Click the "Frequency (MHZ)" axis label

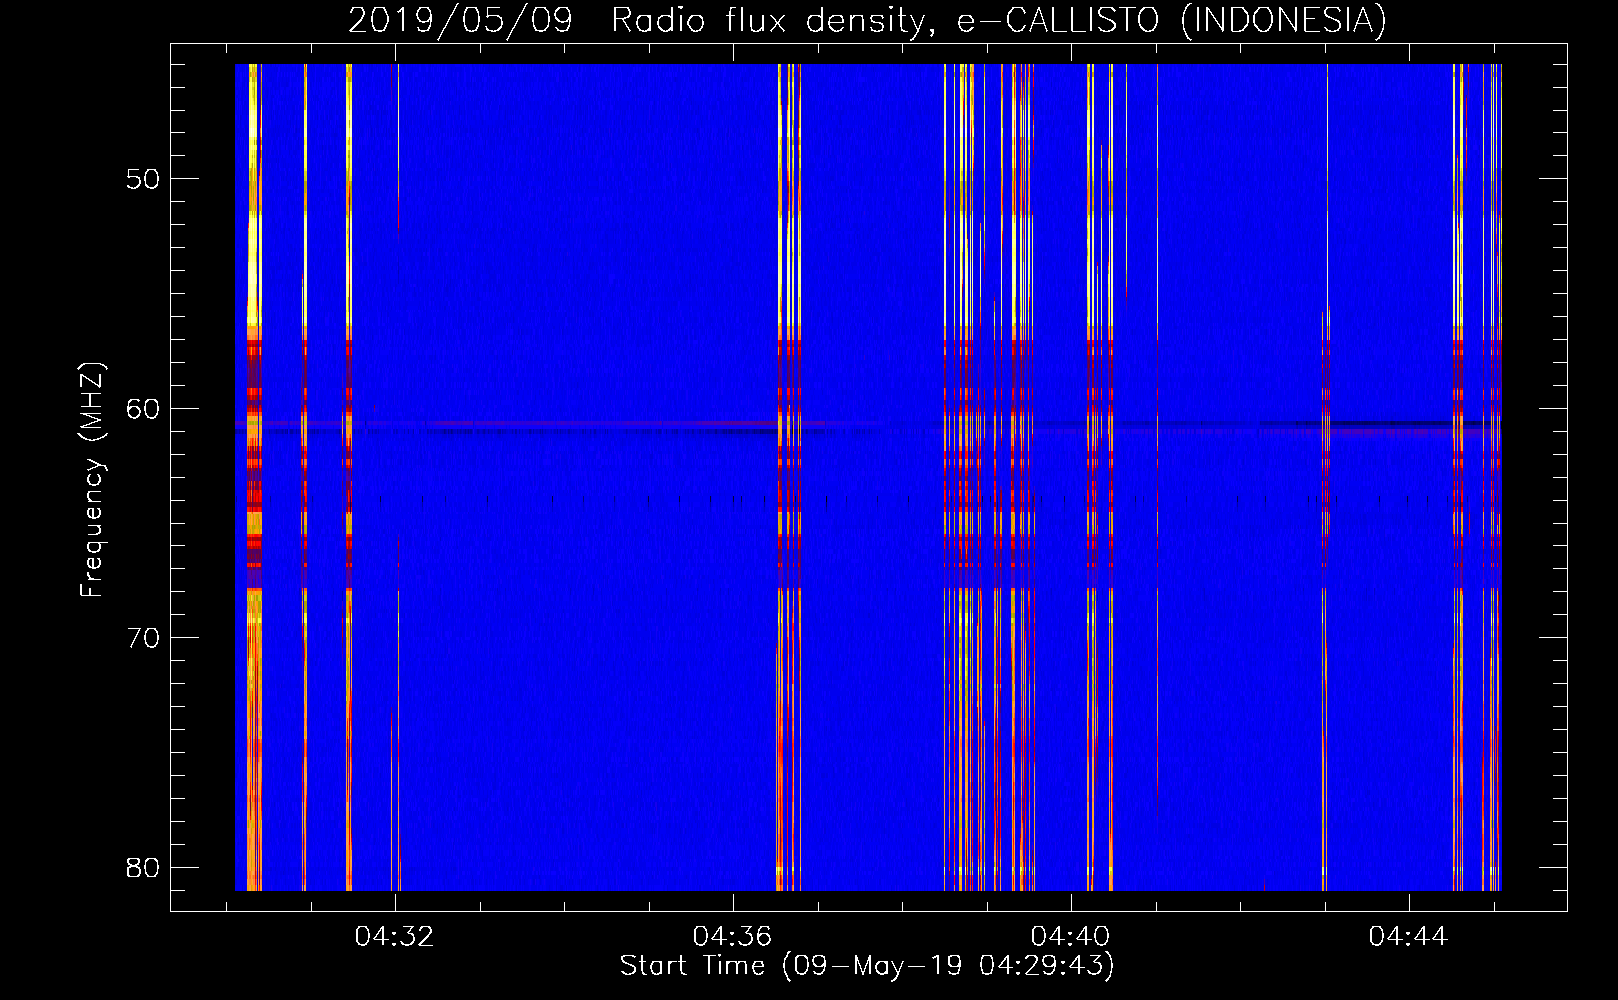tap(92, 480)
